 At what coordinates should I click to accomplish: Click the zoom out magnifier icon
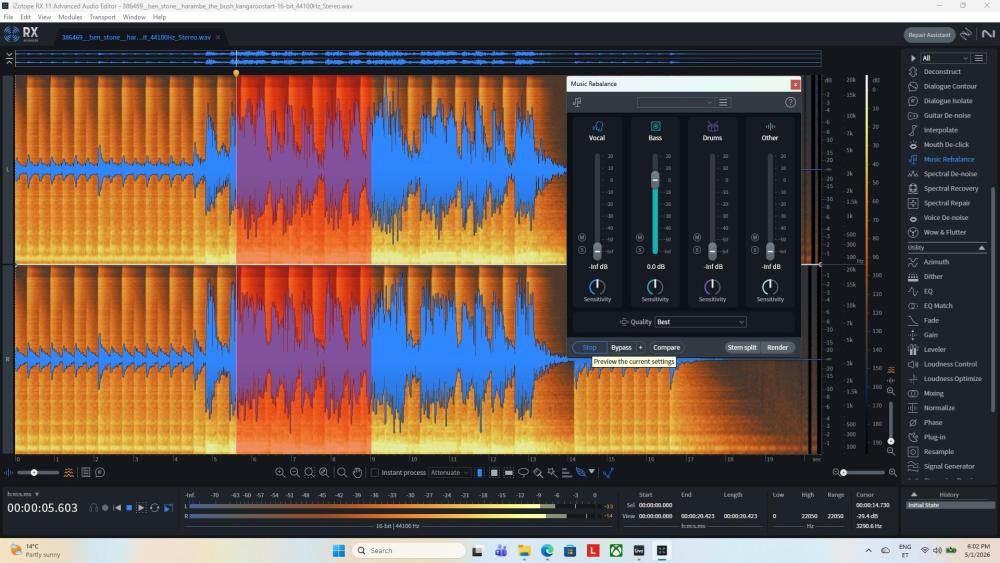[x=295, y=472]
